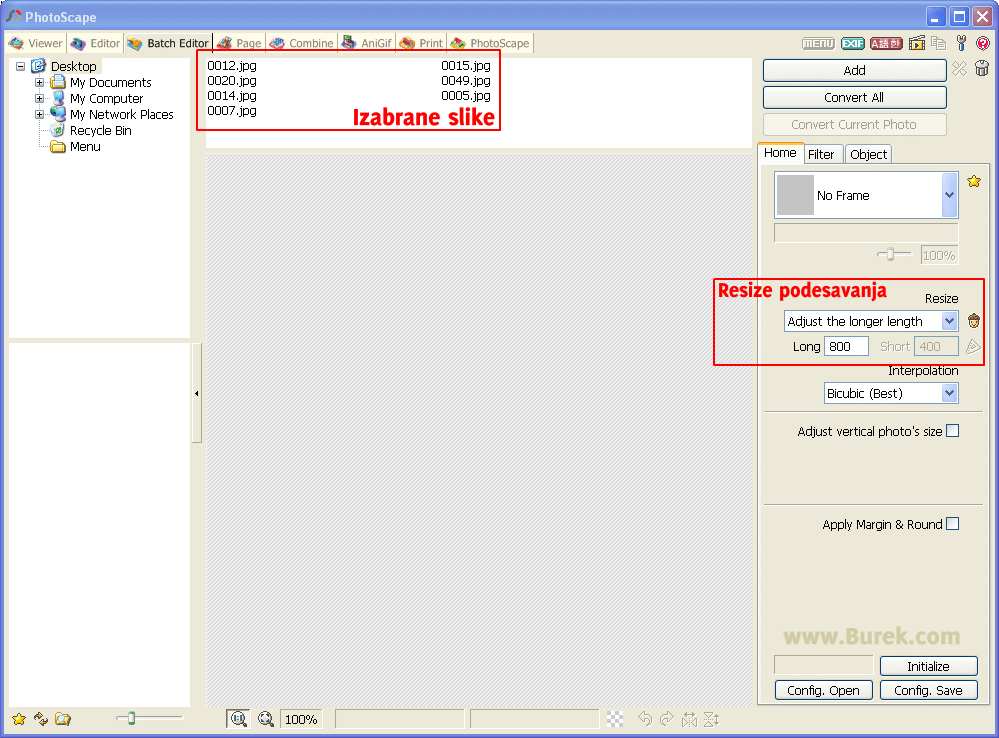The image size is (999, 738).
Task: Click the checkerboard background icon
Action: pos(615,720)
